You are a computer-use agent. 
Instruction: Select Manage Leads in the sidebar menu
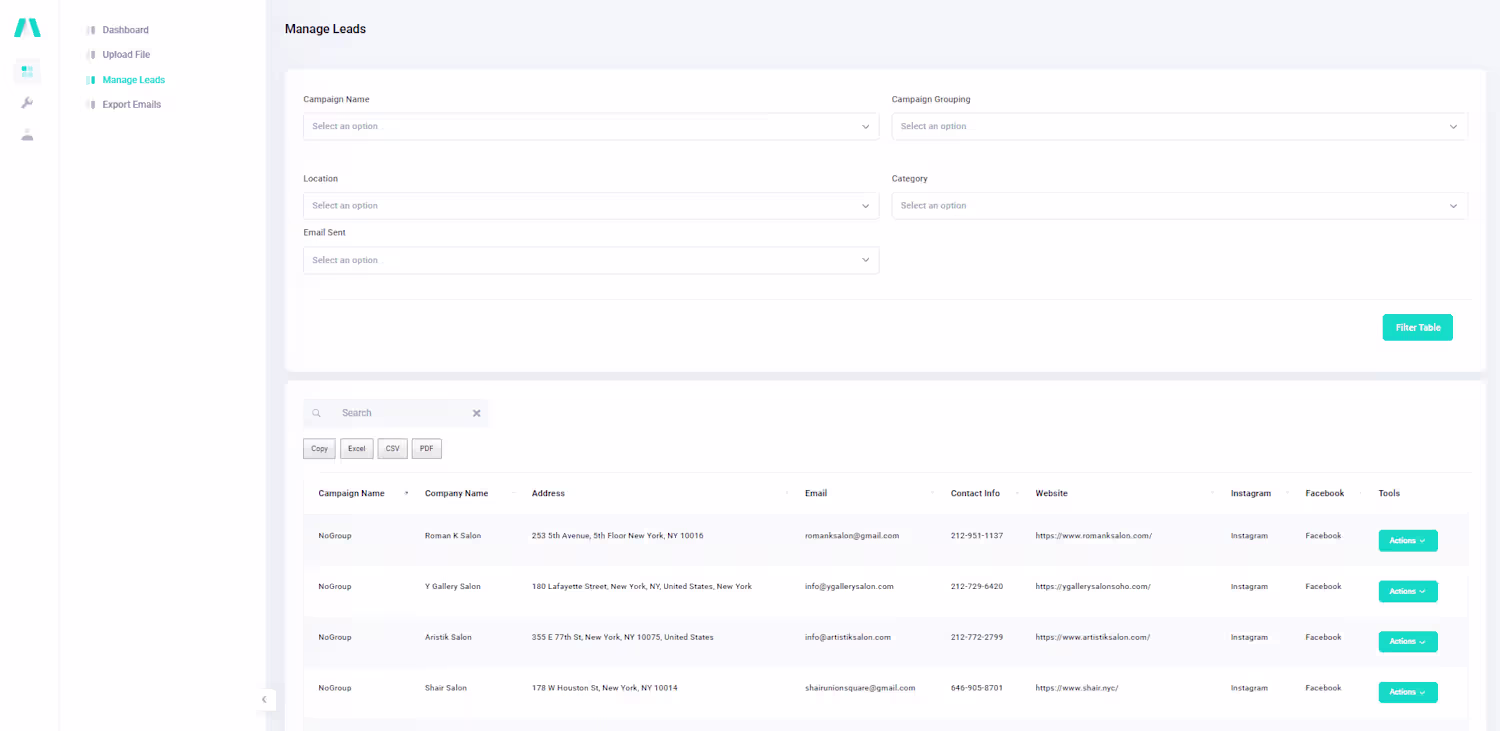pyautogui.click(x=134, y=80)
